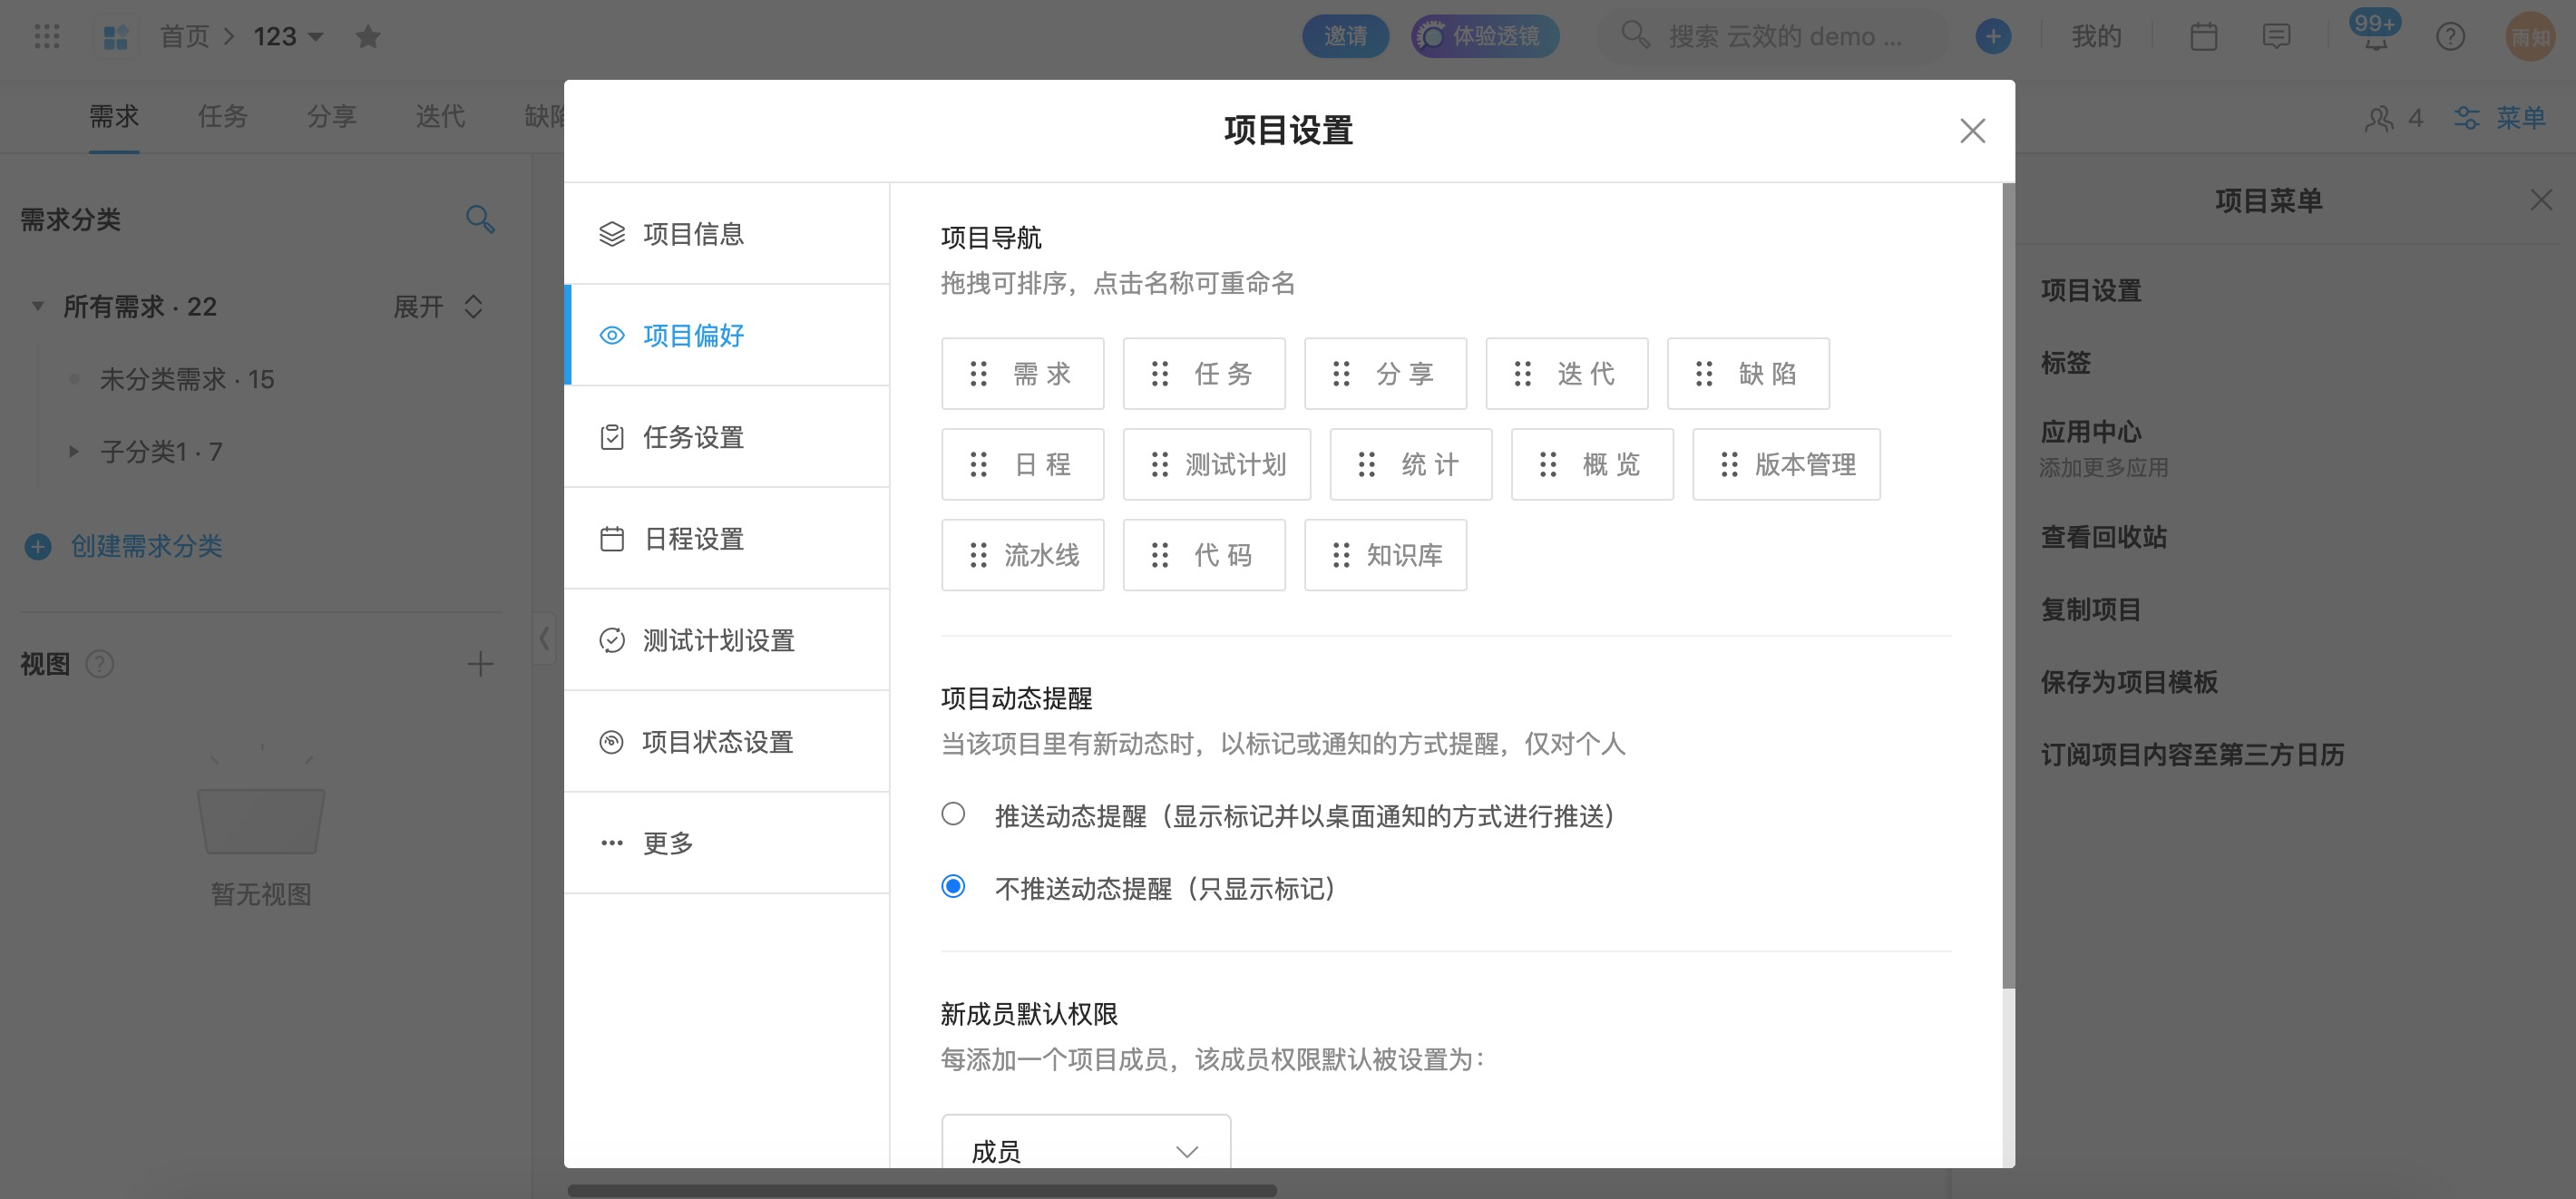This screenshot has width=2576, height=1199.
Task: Close the 项目设置 dialog
Action: point(1972,131)
